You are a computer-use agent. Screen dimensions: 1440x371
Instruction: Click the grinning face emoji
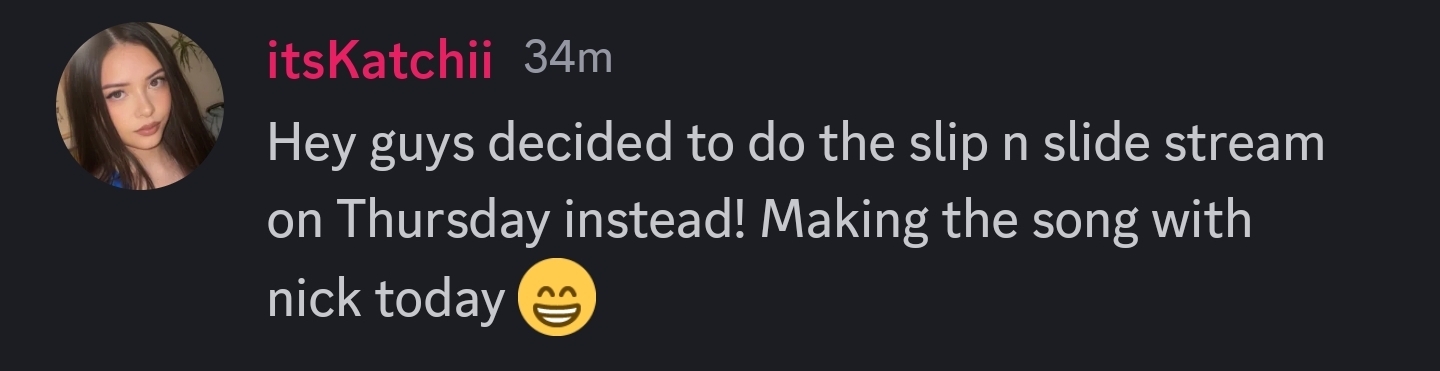point(557,297)
